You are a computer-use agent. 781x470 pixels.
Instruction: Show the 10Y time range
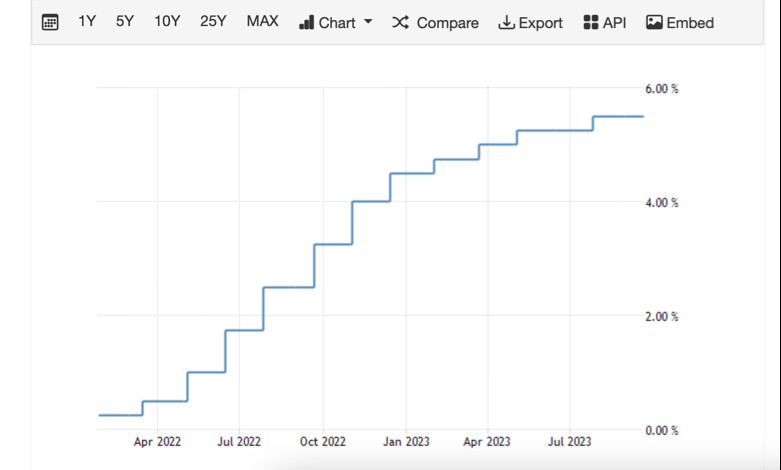(x=167, y=21)
